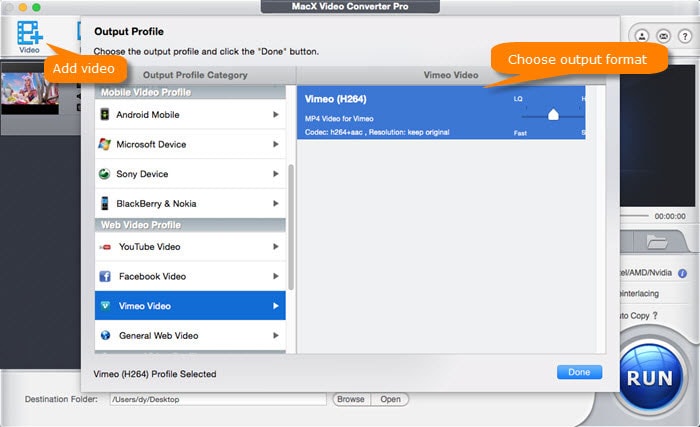Expand the YouTube Video category arrow
Image resolution: width=700 pixels, height=427 pixels.
276,247
